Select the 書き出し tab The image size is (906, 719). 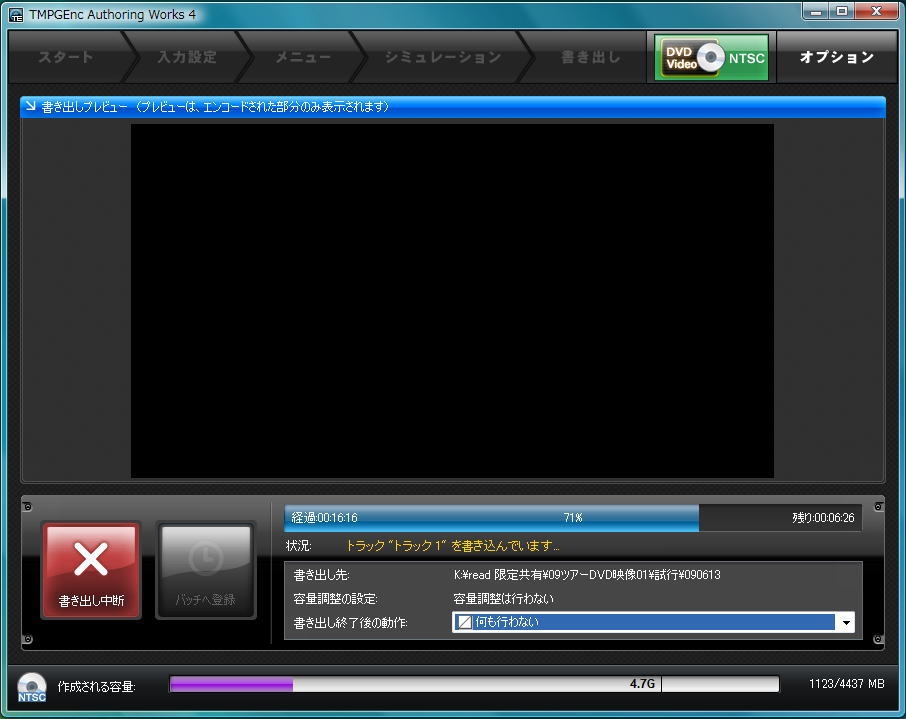coord(589,57)
